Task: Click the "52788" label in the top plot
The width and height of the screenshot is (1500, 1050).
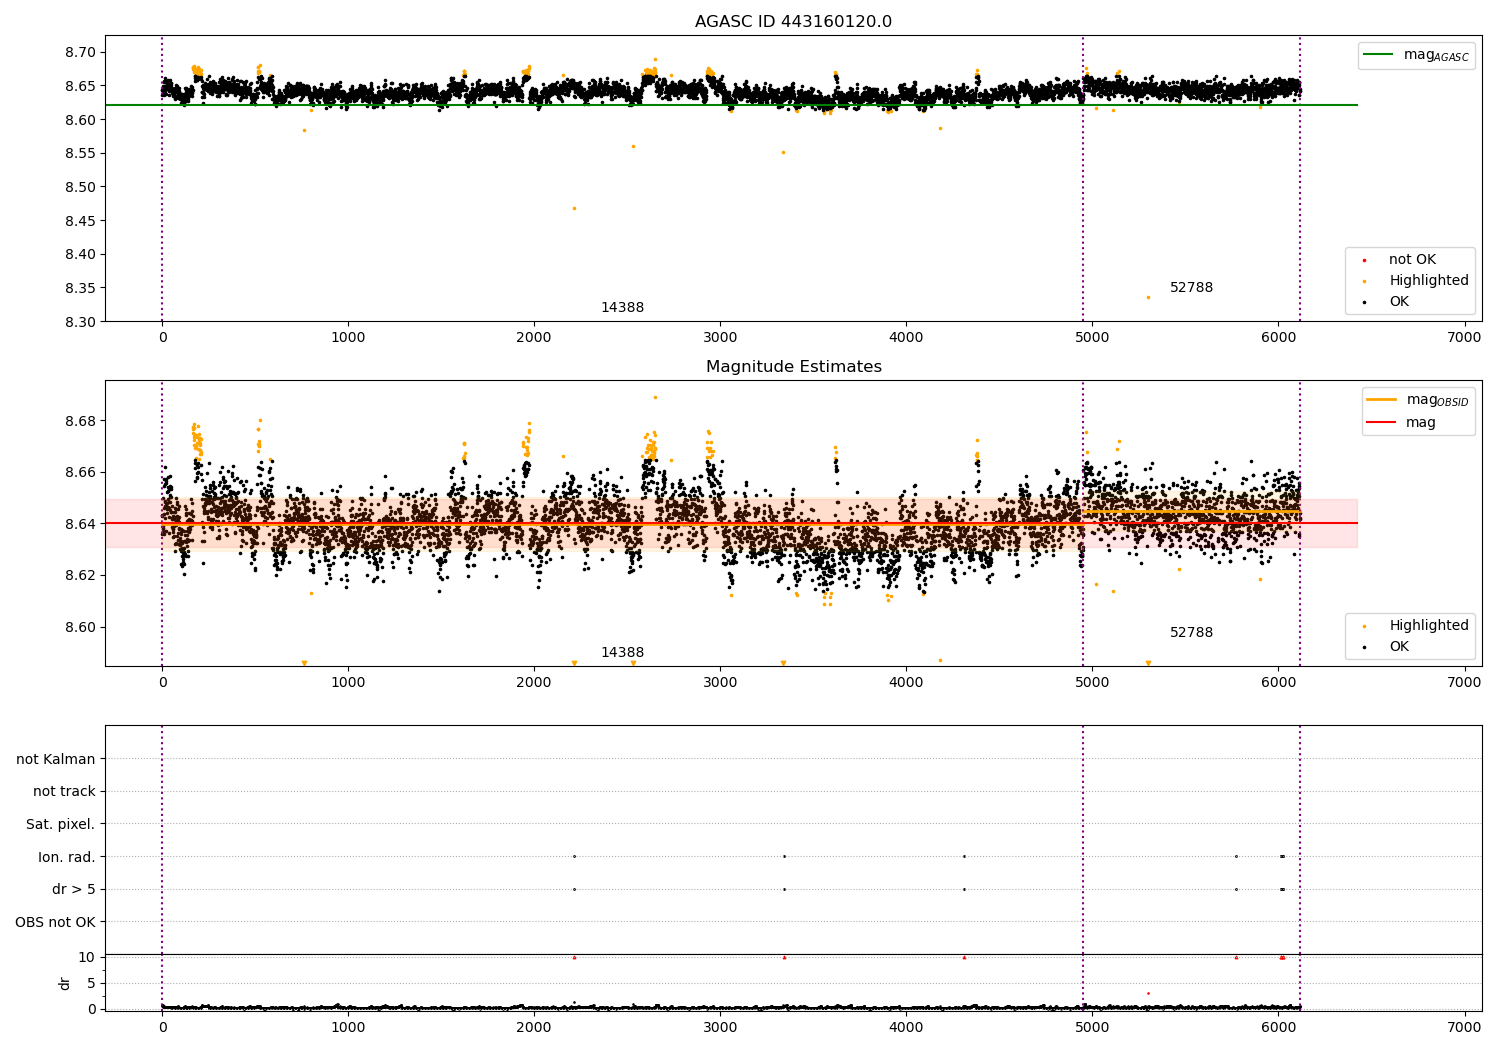Action: click(x=1191, y=288)
